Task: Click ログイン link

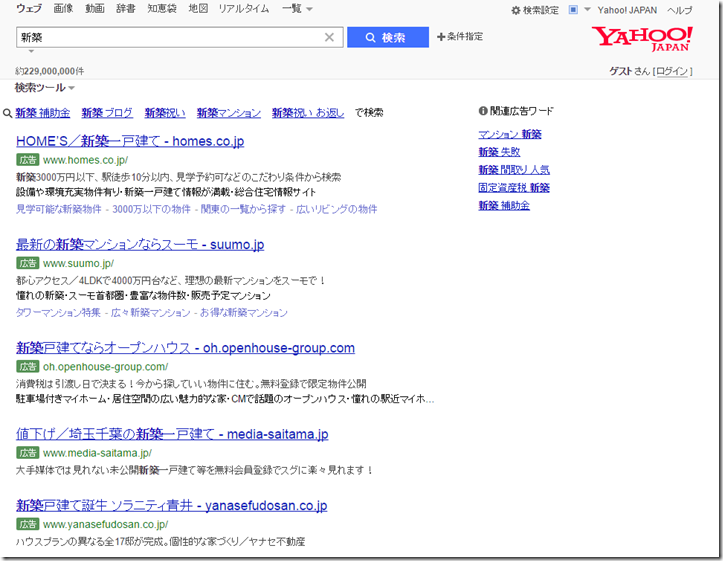Action: [x=672, y=71]
